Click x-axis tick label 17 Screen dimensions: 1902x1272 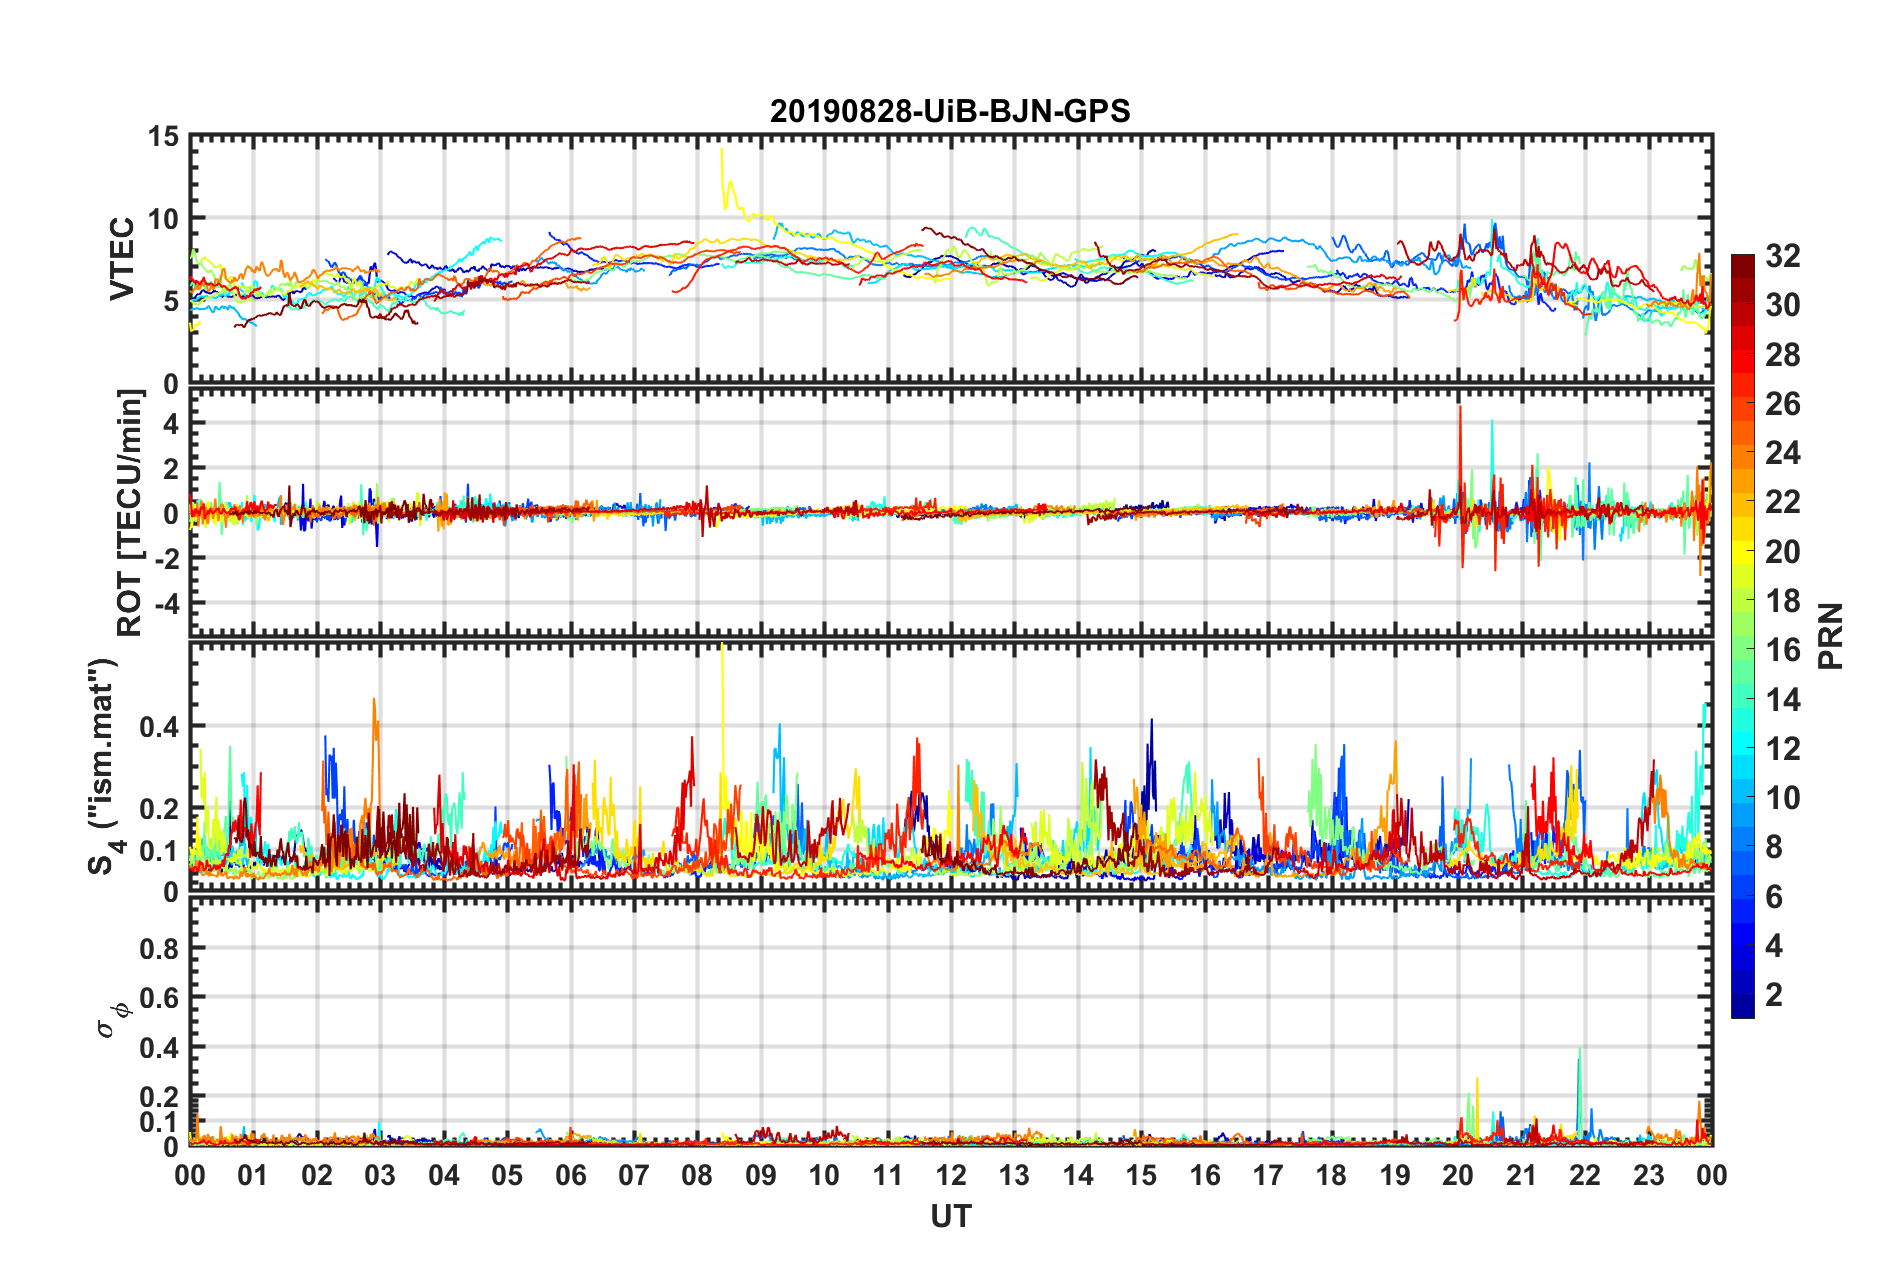(x=1268, y=1175)
